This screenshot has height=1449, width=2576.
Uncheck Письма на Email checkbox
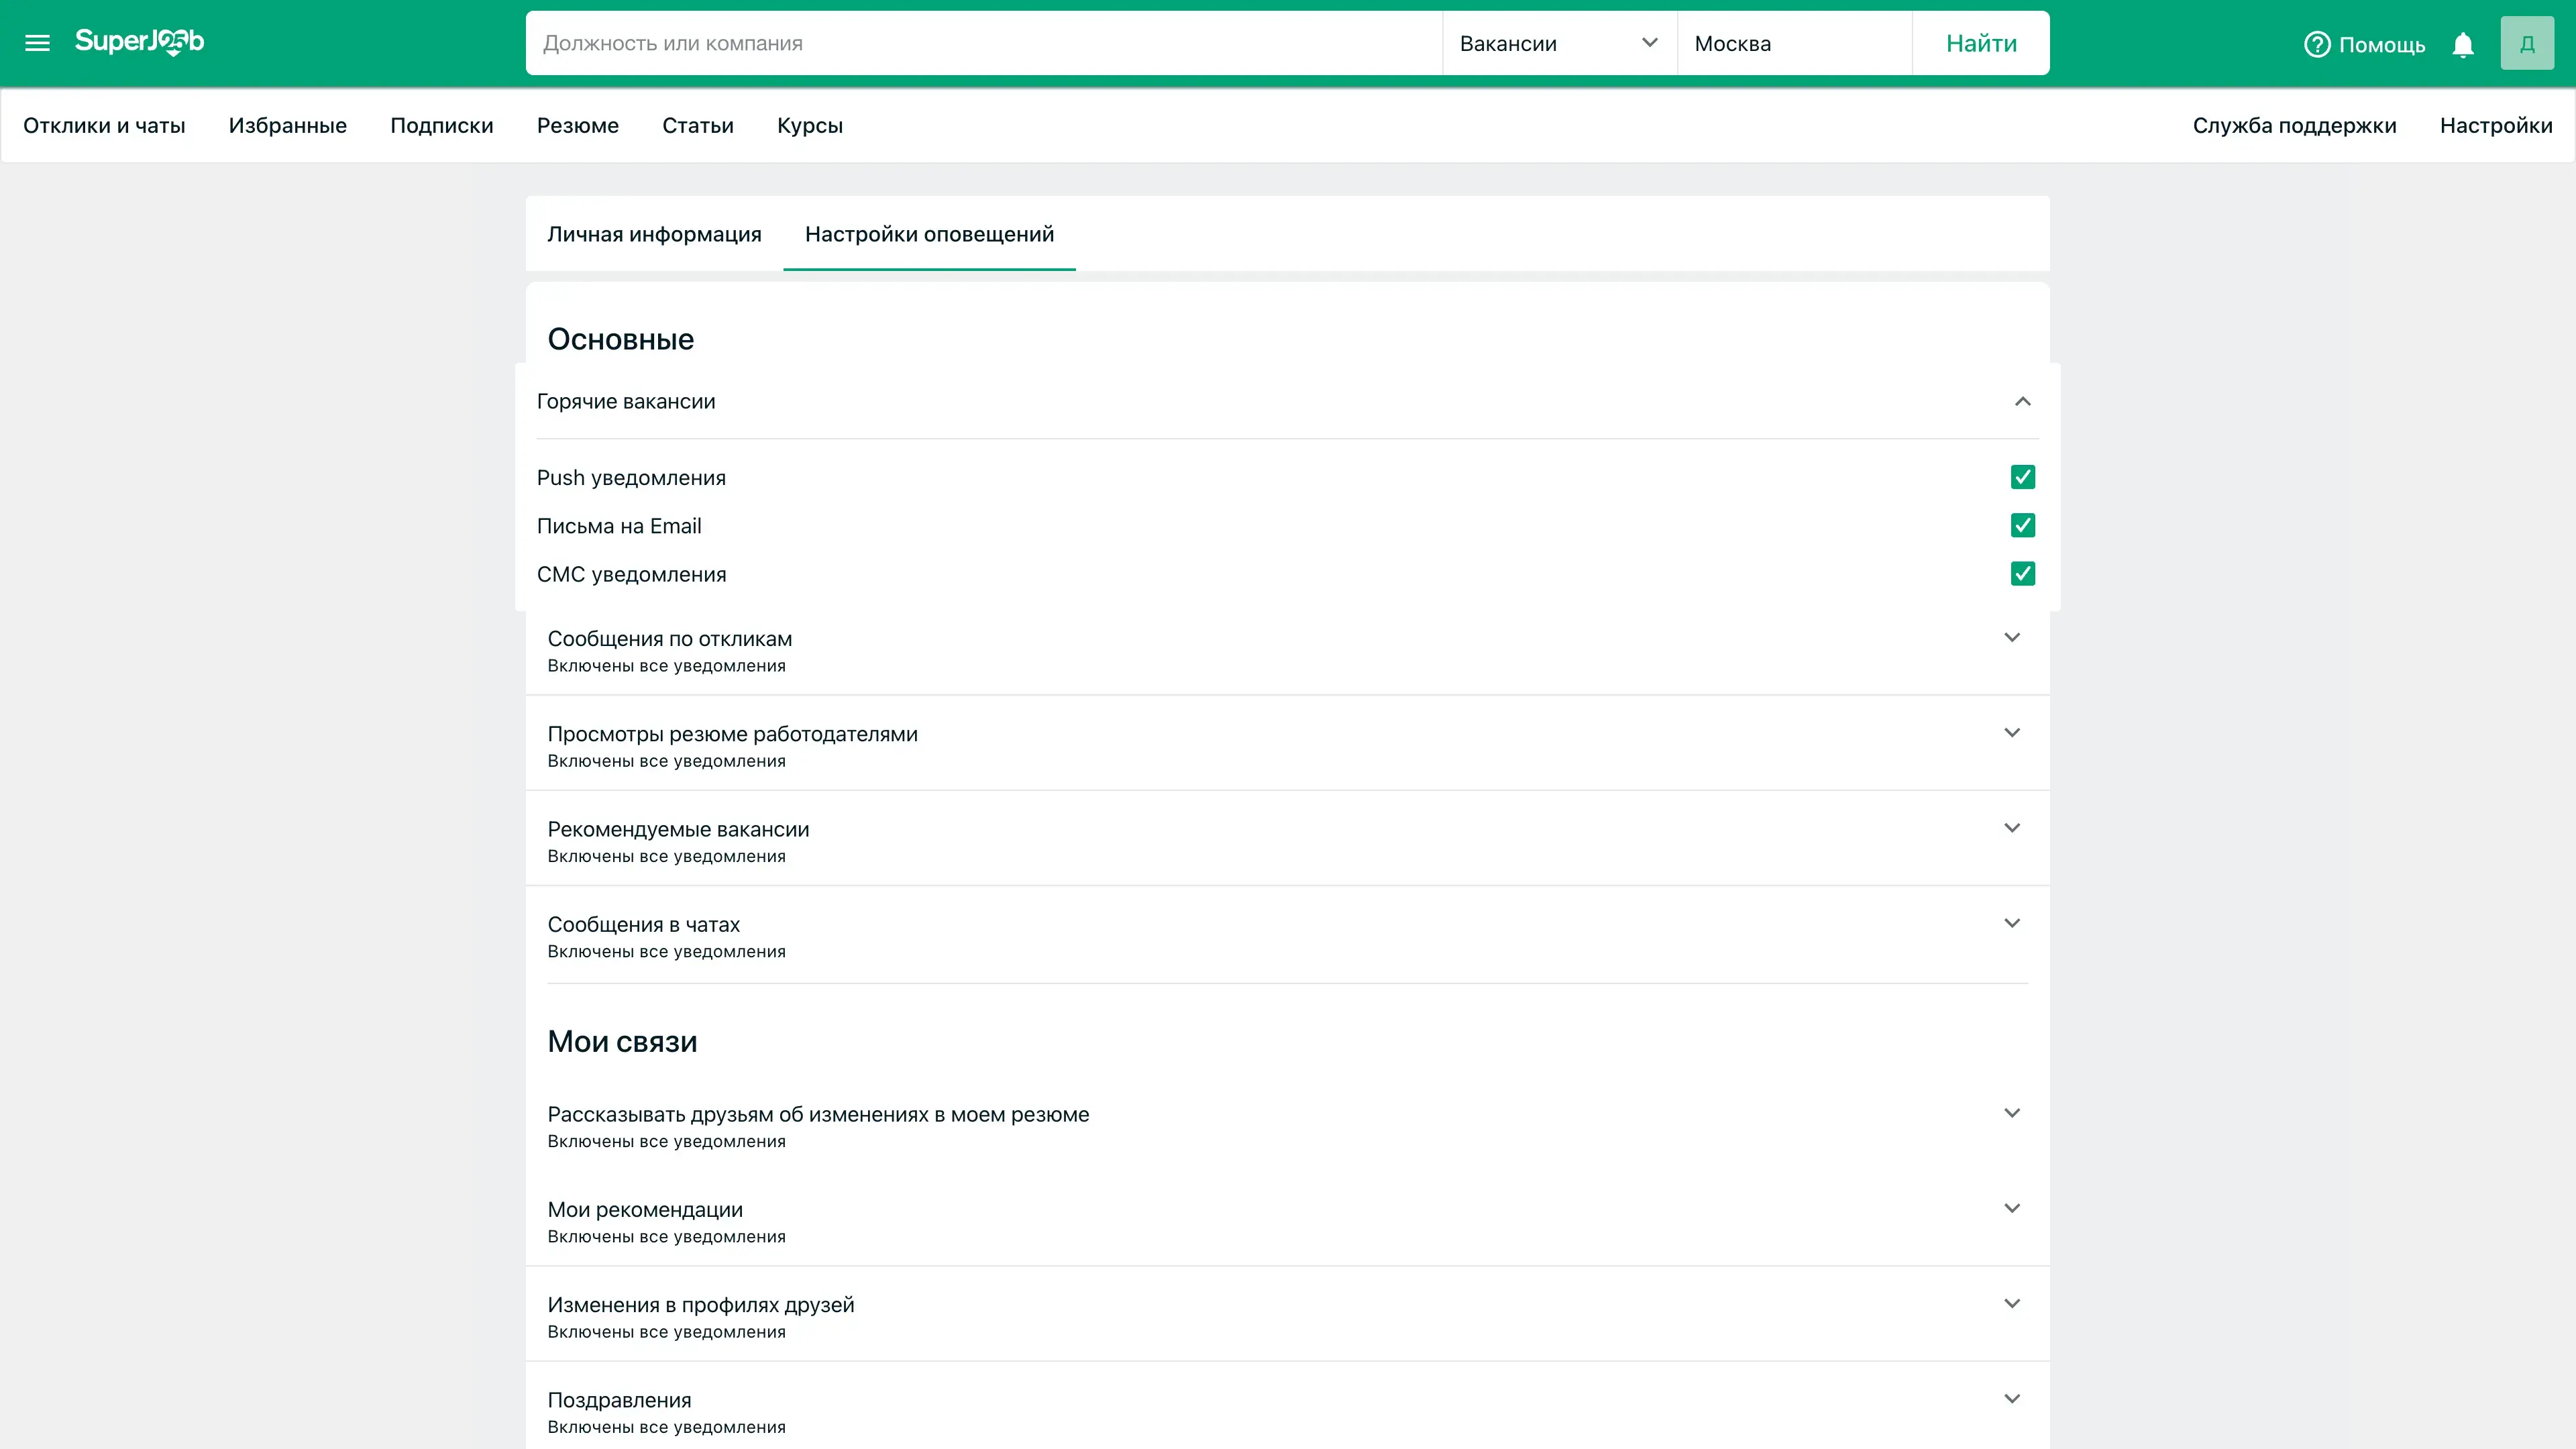pyautogui.click(x=2022, y=525)
